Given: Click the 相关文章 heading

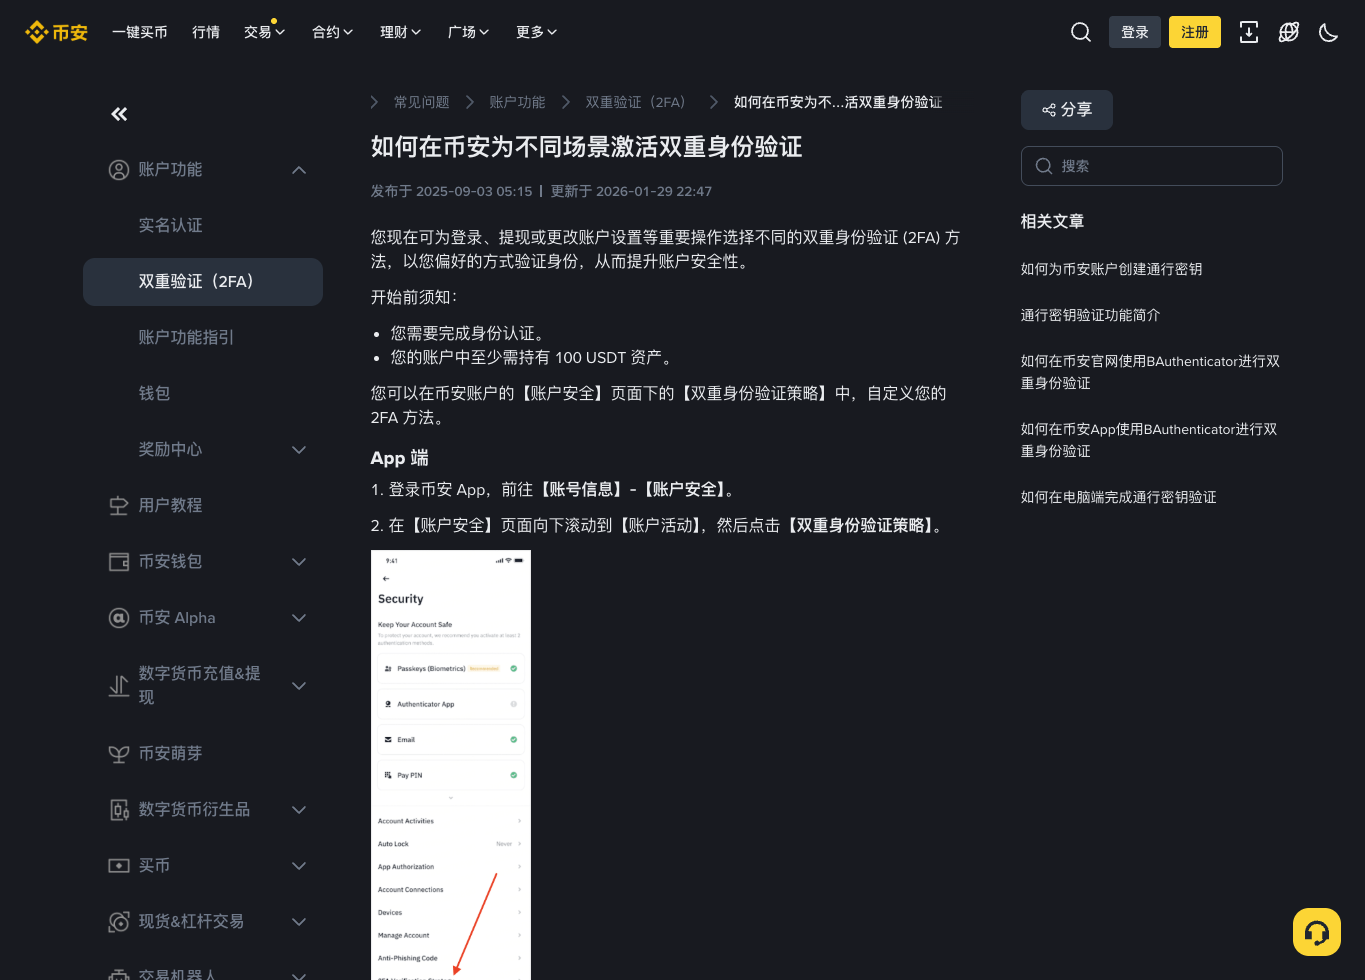Looking at the screenshot, I should click(x=1052, y=221).
